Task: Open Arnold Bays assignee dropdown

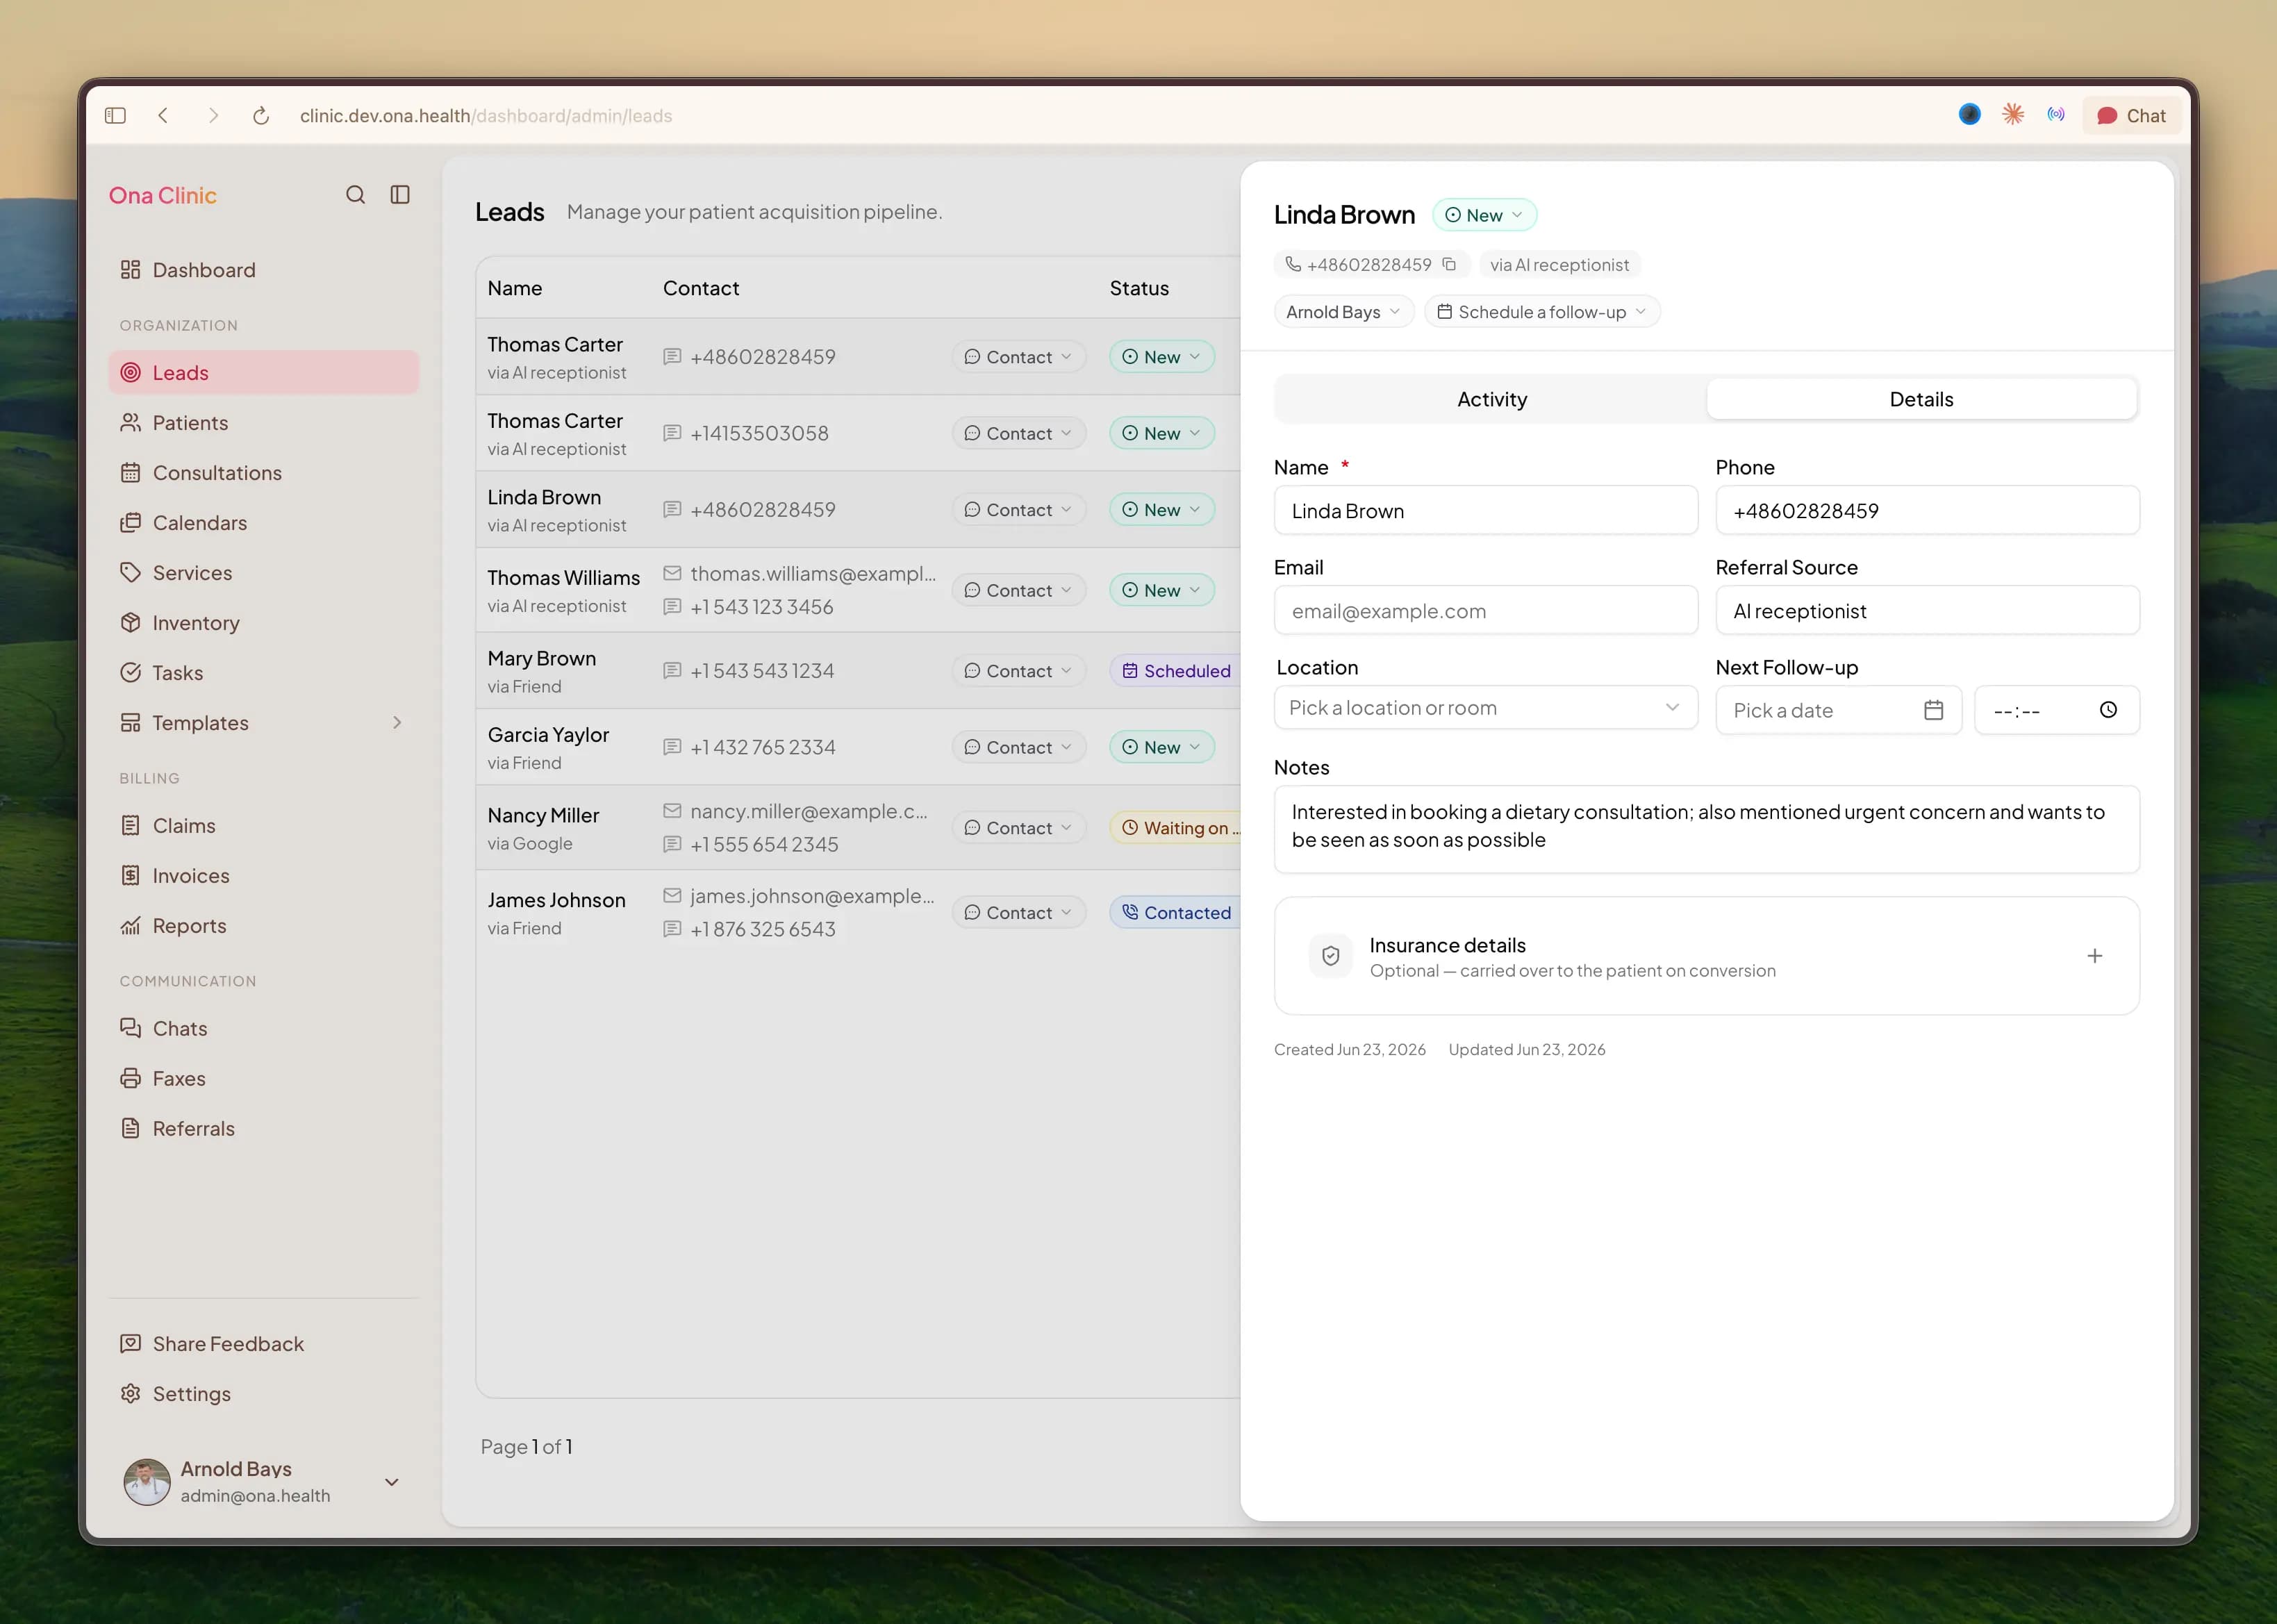Action: (x=1343, y=312)
